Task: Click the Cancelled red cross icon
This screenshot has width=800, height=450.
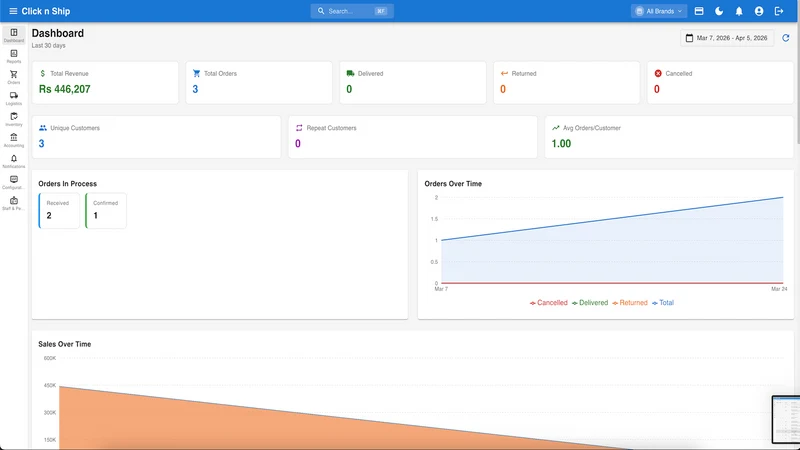Action: (658, 73)
